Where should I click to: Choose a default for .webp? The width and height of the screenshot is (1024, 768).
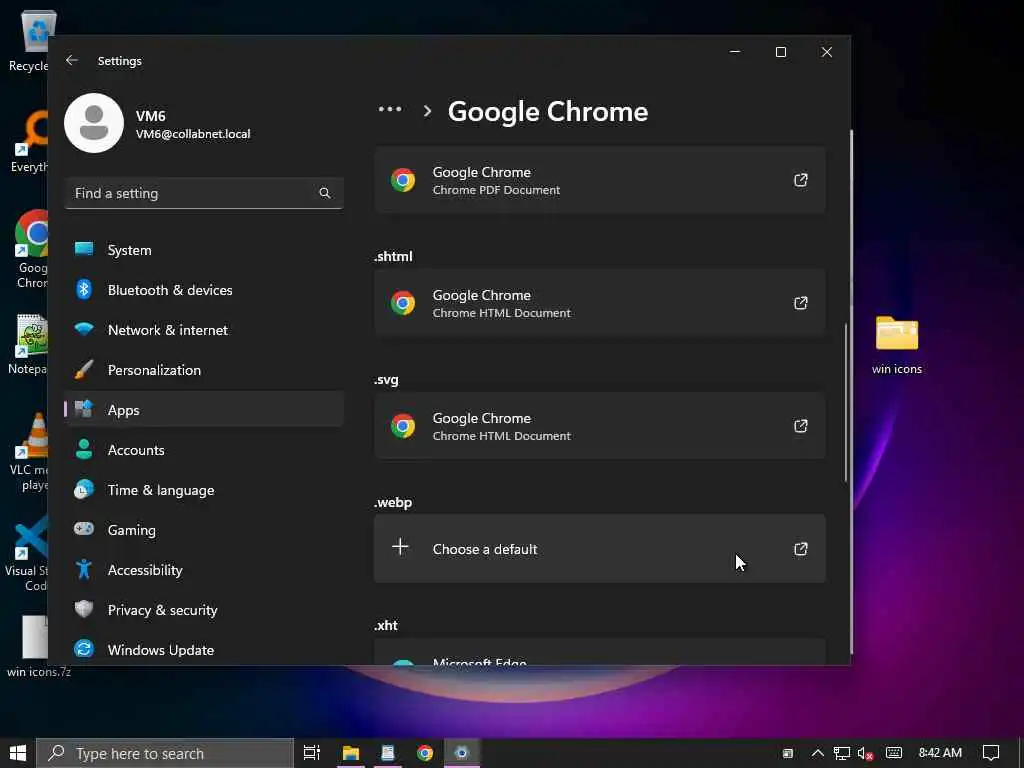pyautogui.click(x=600, y=549)
